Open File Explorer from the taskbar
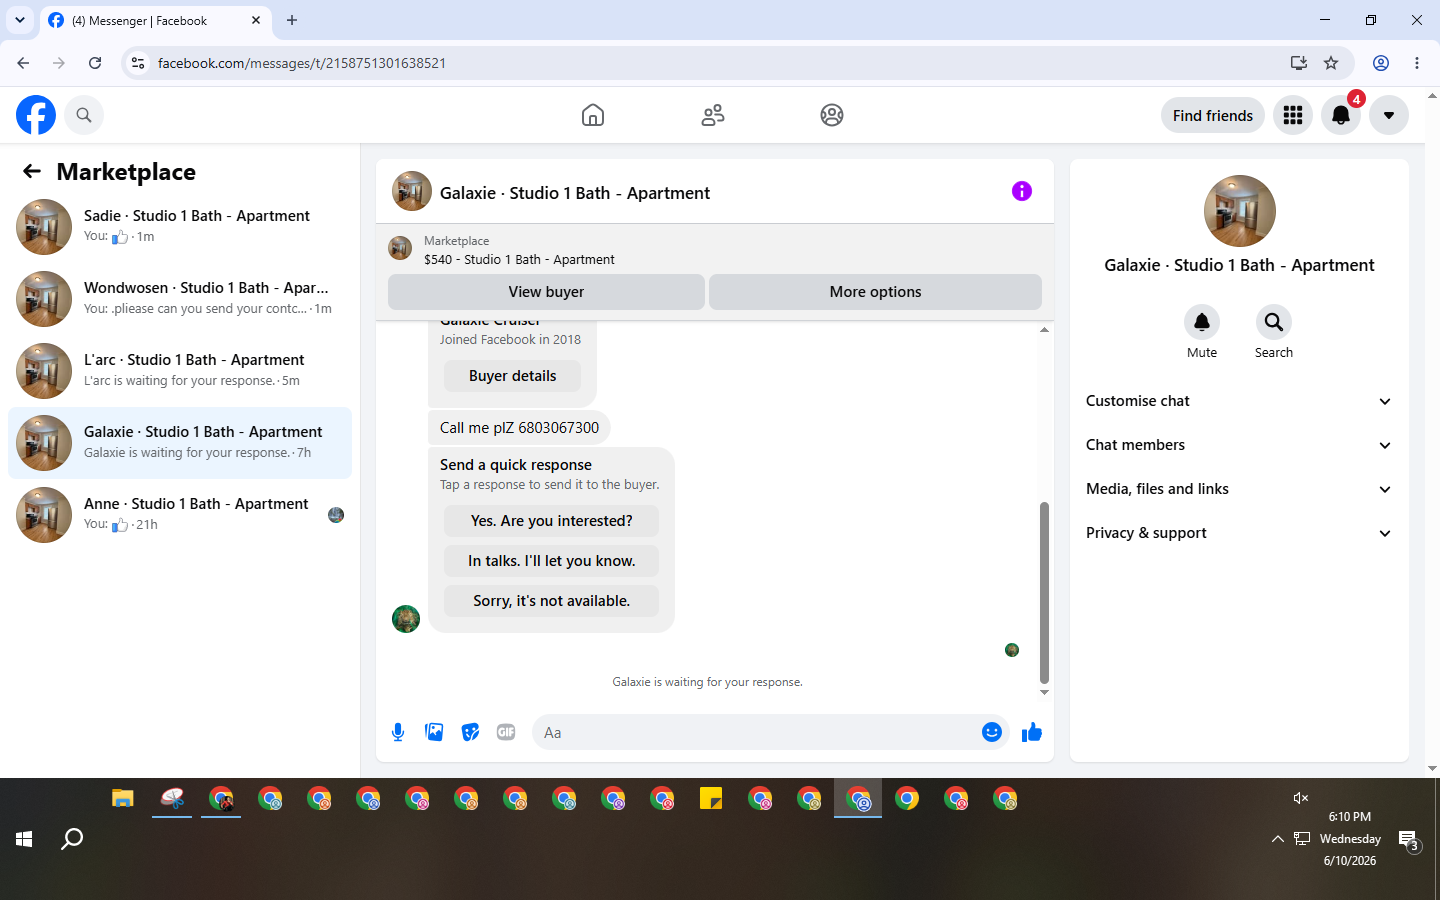The height and width of the screenshot is (900, 1440). pos(123,798)
